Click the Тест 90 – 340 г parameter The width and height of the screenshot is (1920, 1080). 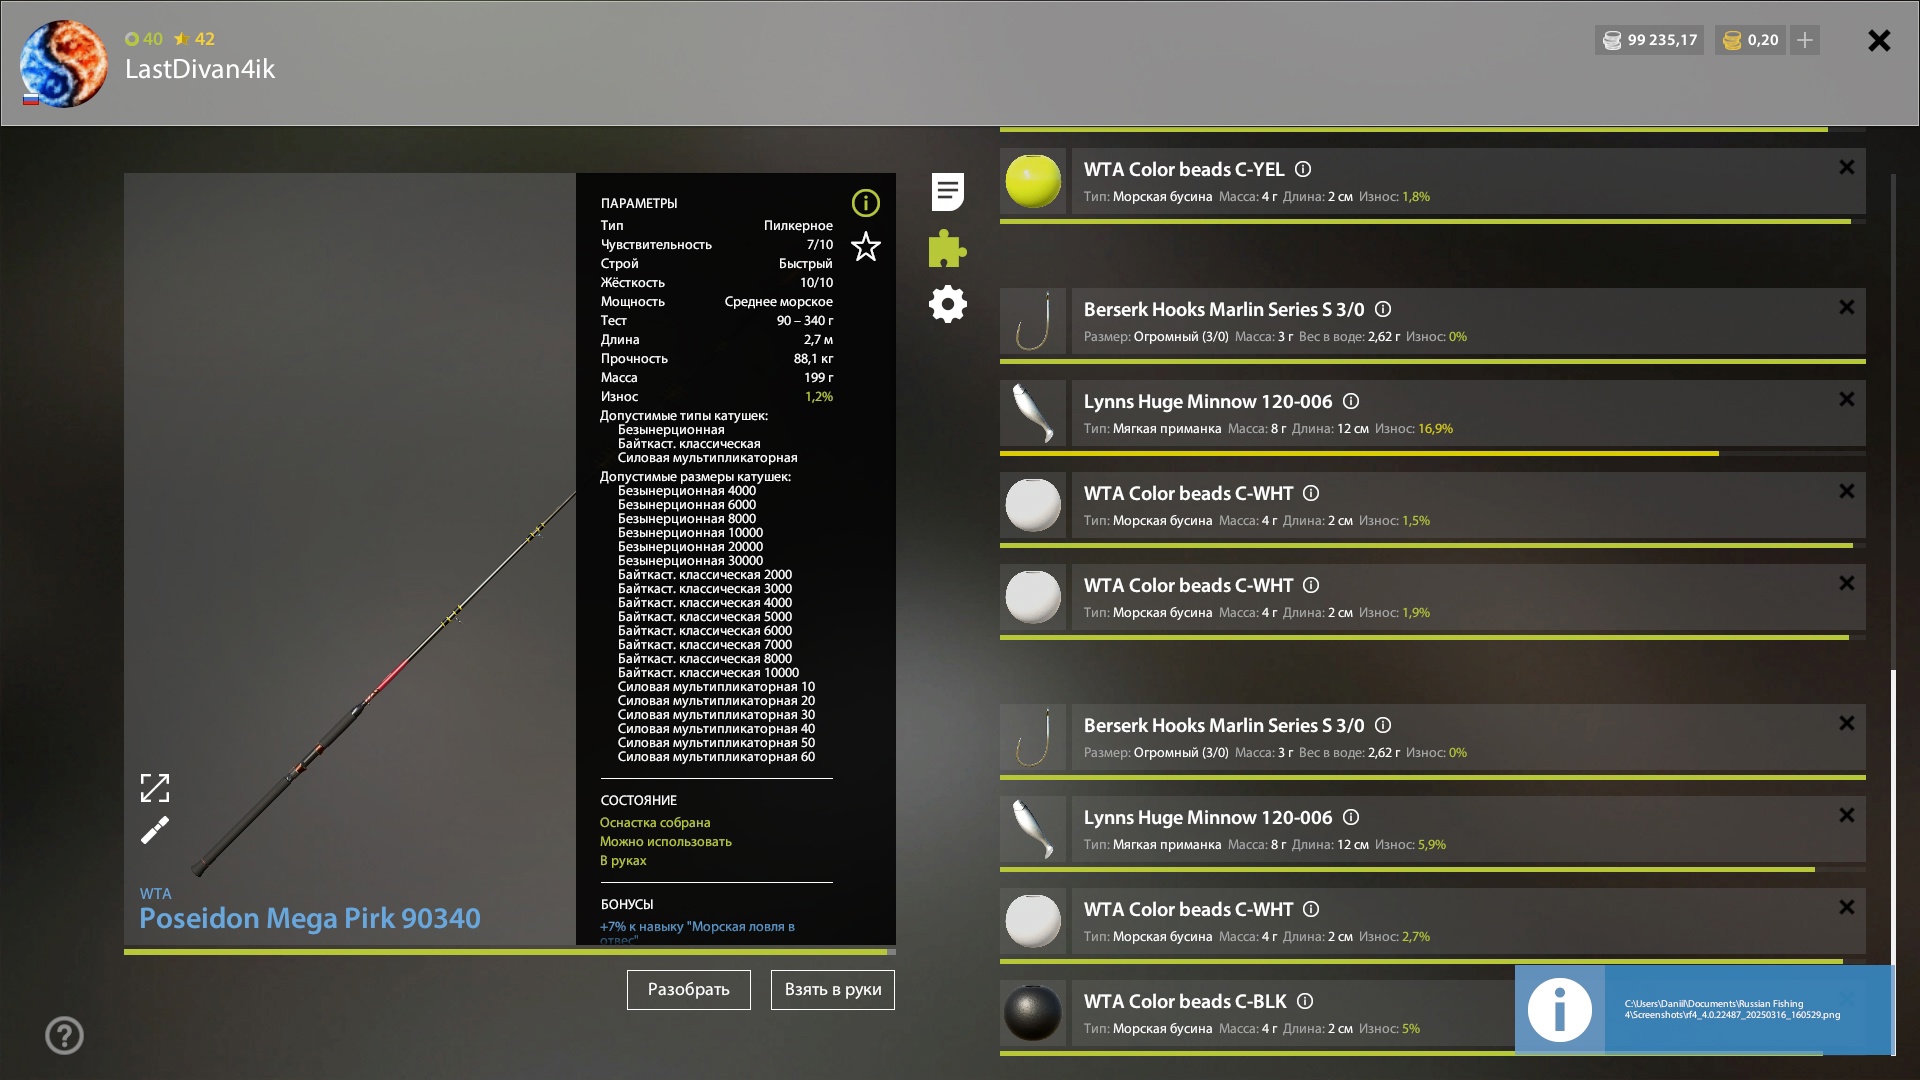tap(717, 321)
